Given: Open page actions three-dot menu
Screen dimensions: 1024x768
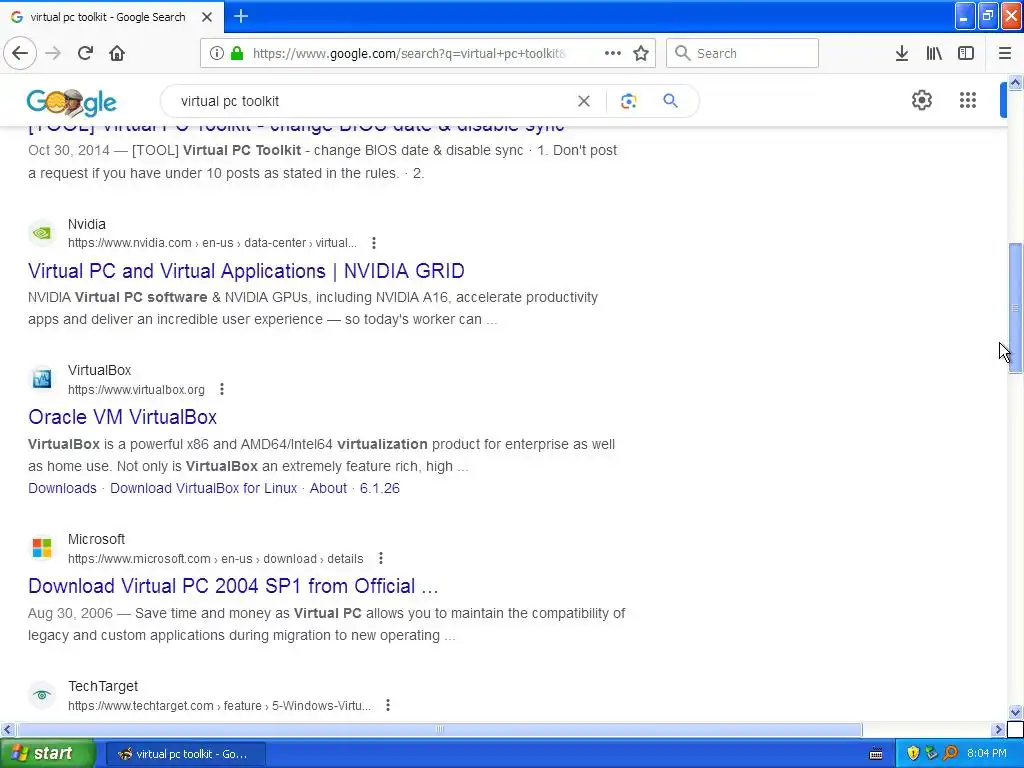Looking at the screenshot, I should point(613,54).
